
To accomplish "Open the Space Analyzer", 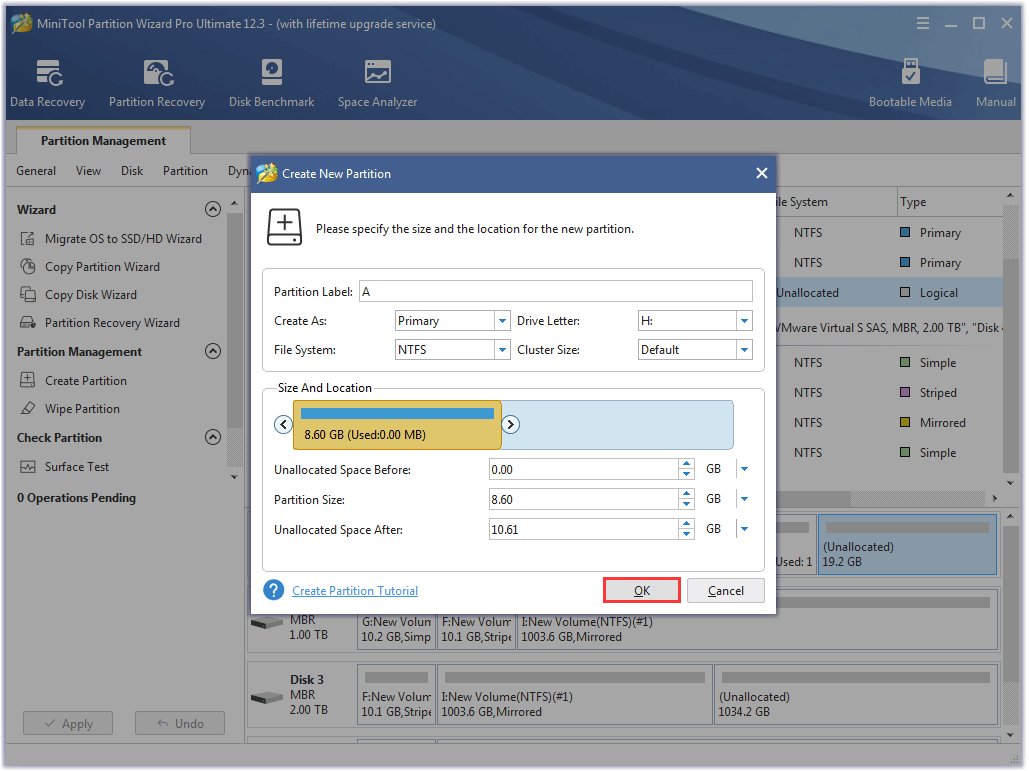I will tap(377, 83).
